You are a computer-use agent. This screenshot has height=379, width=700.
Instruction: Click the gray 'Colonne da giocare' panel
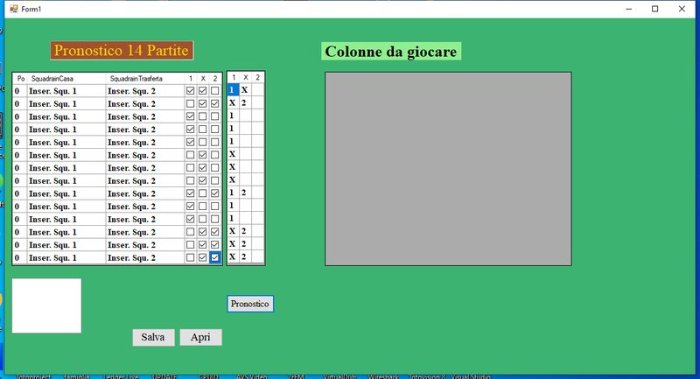point(448,169)
